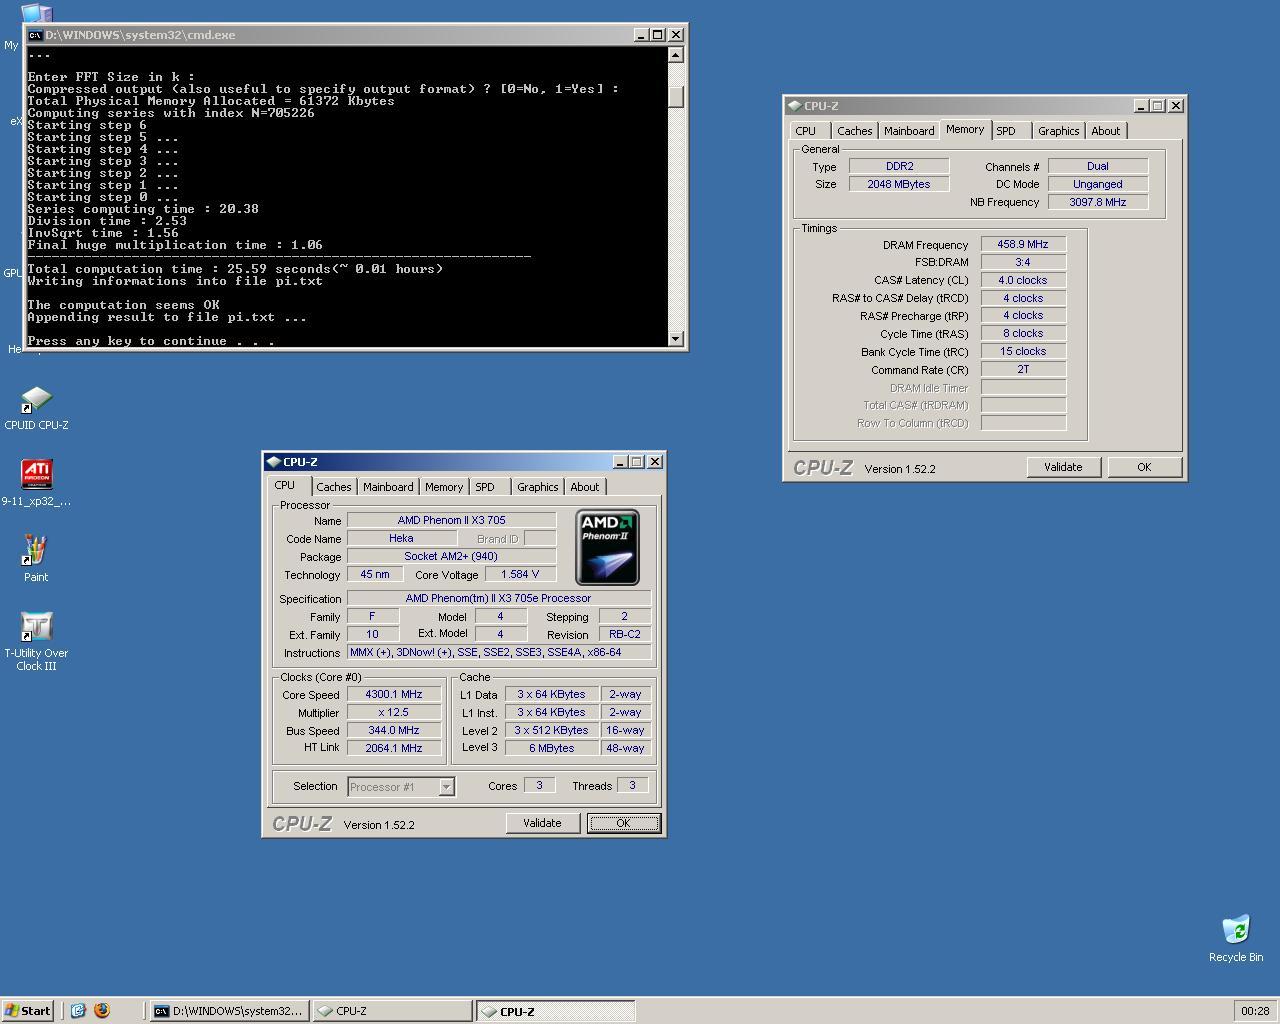Screen dimensions: 1280x1024
Task: Click the Bus Speed value 344.0 MHz
Action: click(394, 730)
